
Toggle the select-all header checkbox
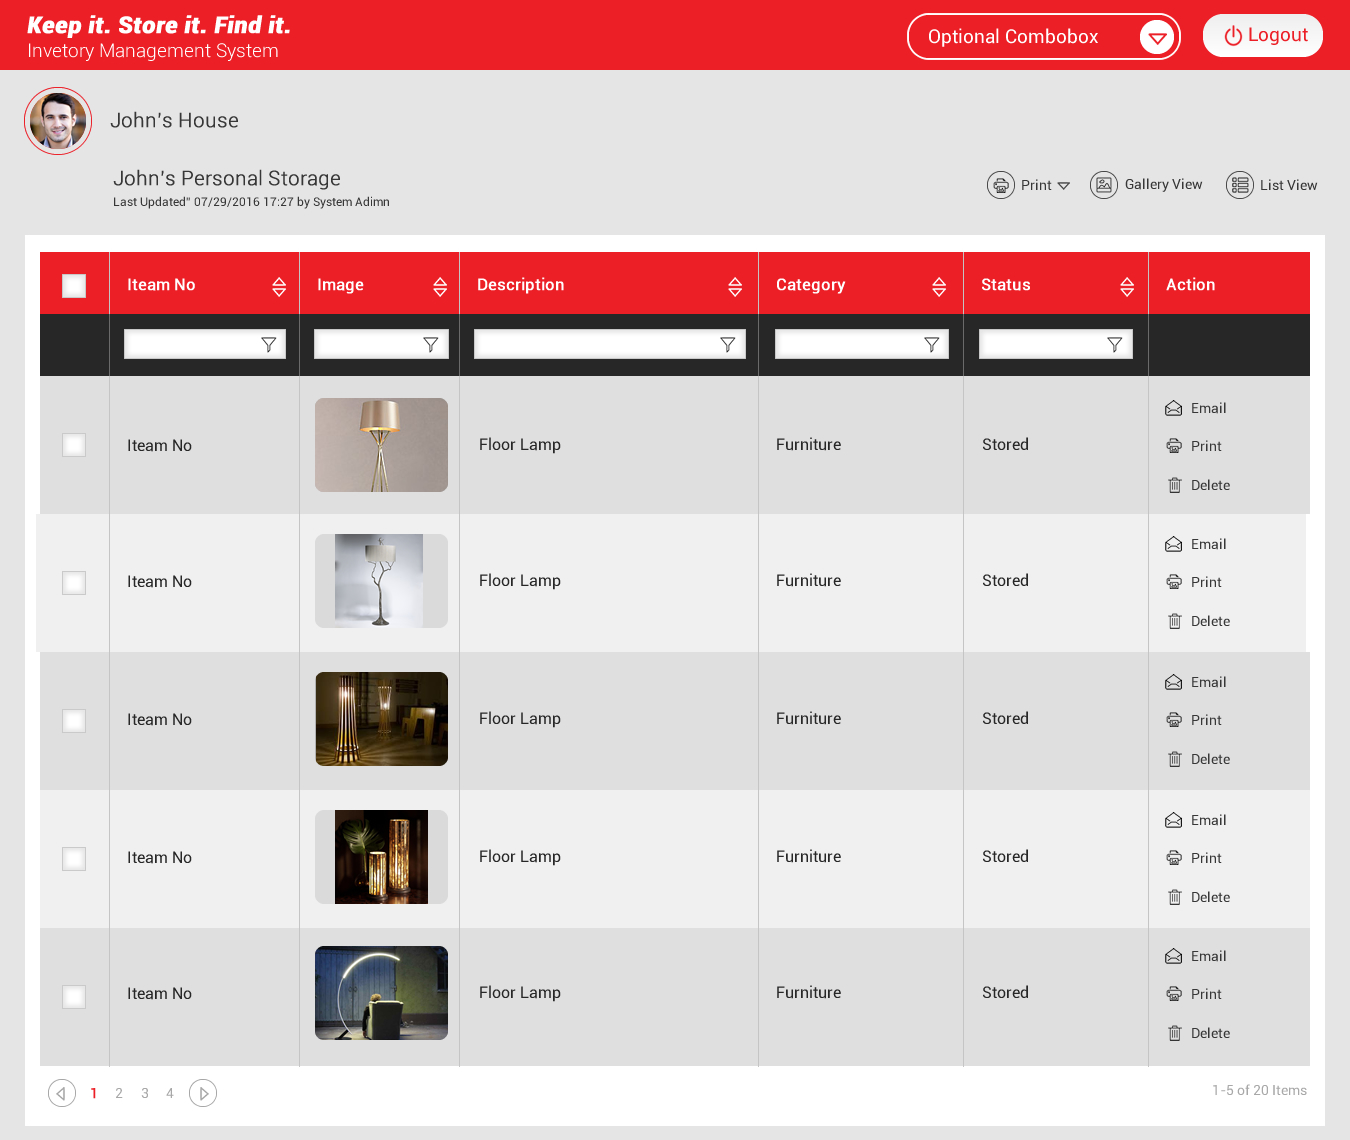74,286
